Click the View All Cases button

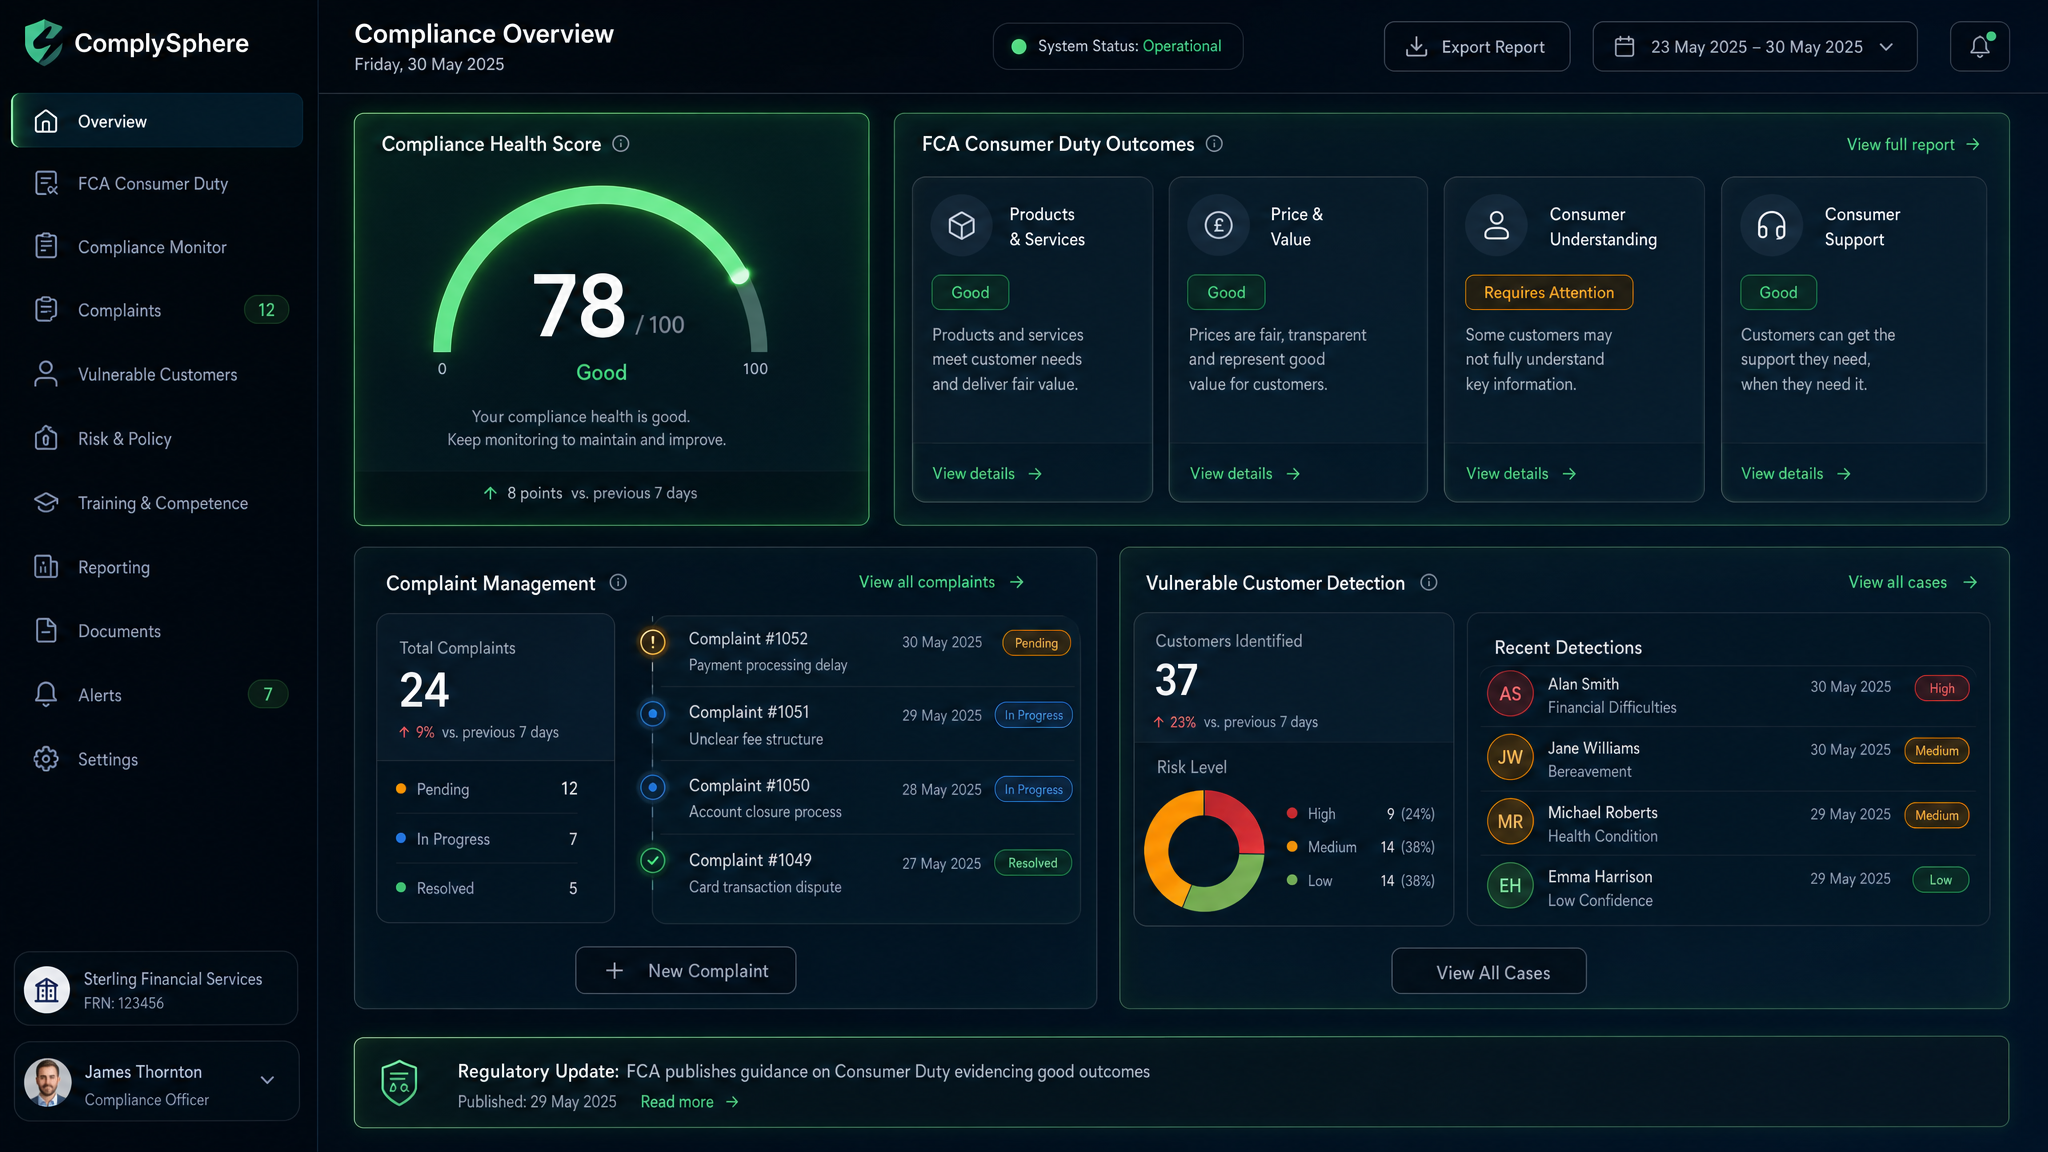(x=1488, y=971)
